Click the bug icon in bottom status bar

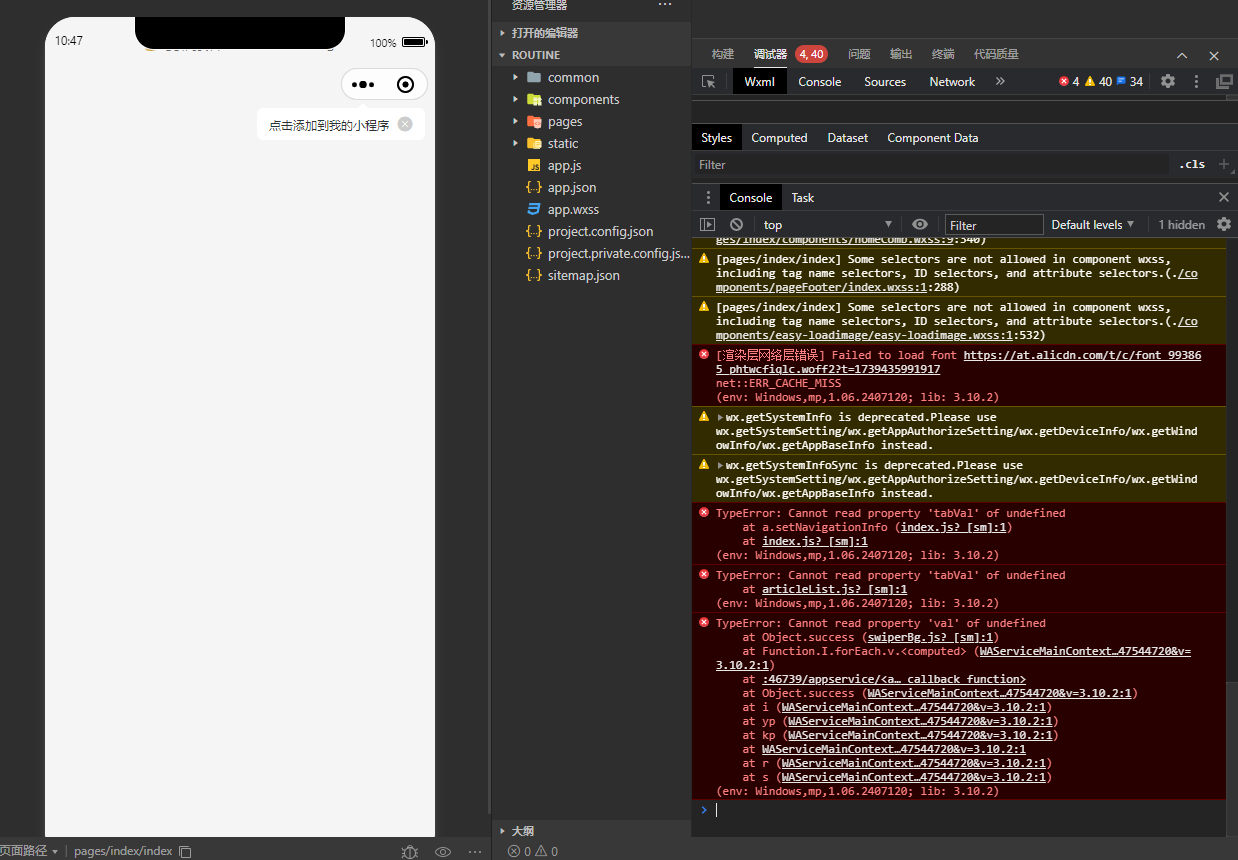(409, 851)
